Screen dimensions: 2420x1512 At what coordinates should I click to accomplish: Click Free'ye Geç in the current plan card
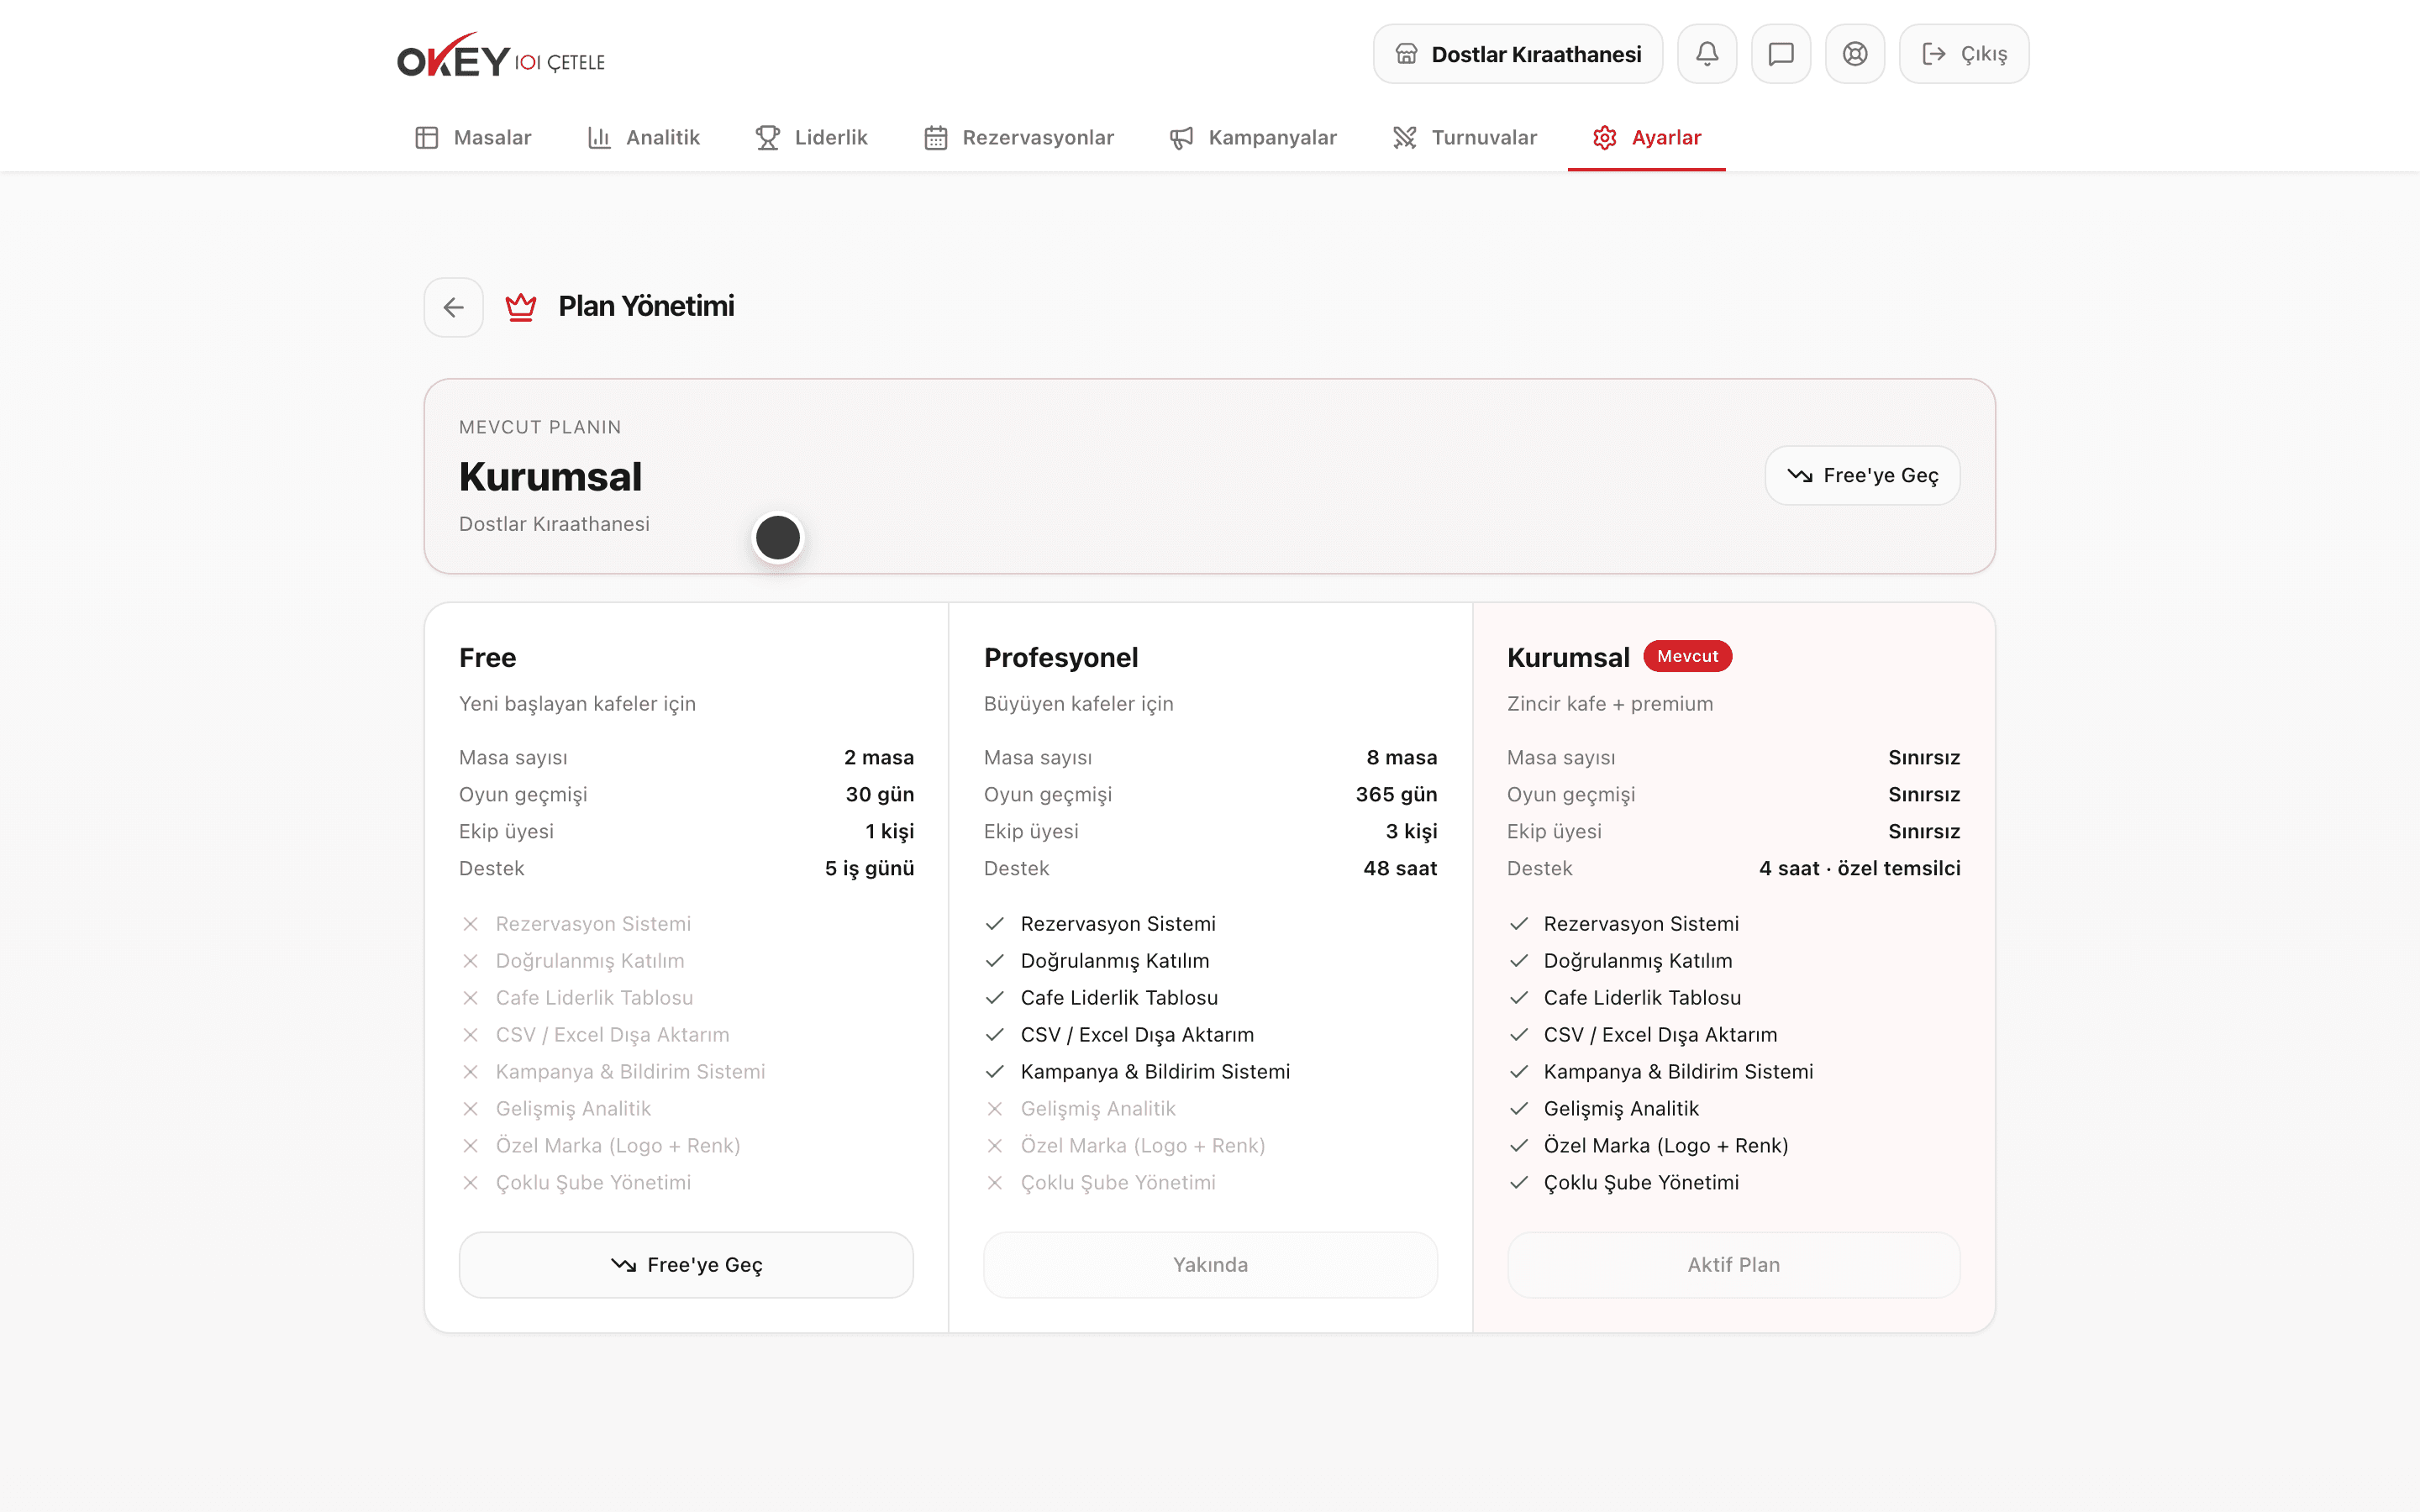click(1862, 475)
